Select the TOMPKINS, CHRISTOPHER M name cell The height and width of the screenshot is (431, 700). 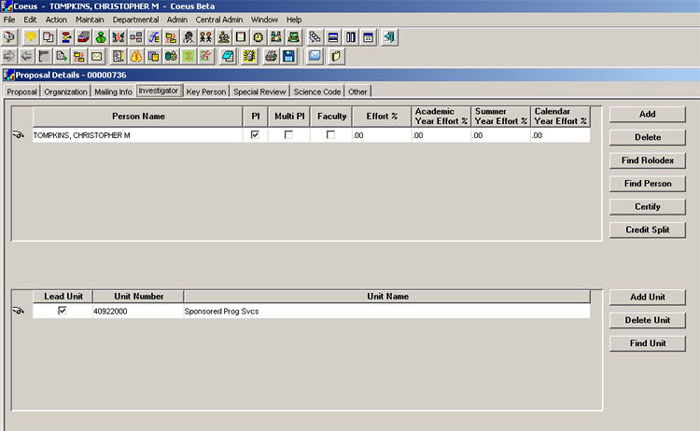point(138,135)
